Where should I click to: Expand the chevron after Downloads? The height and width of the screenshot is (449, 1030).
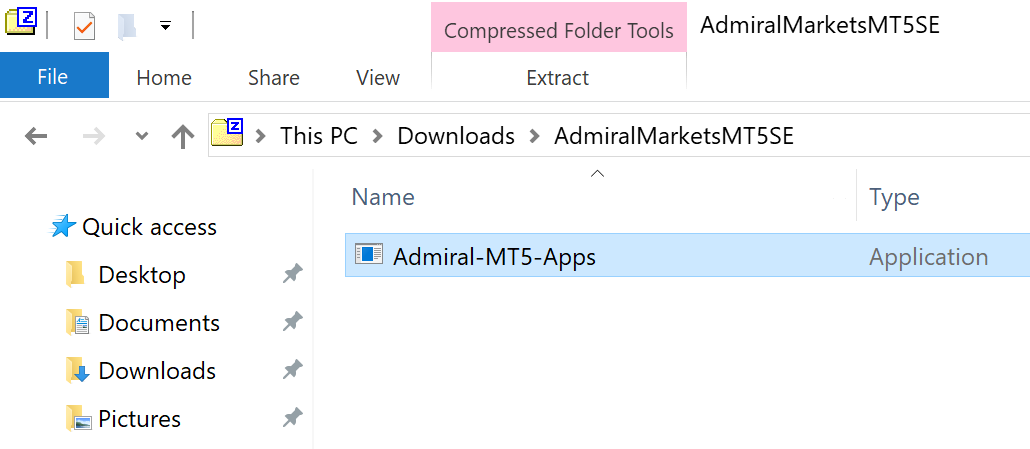534,137
